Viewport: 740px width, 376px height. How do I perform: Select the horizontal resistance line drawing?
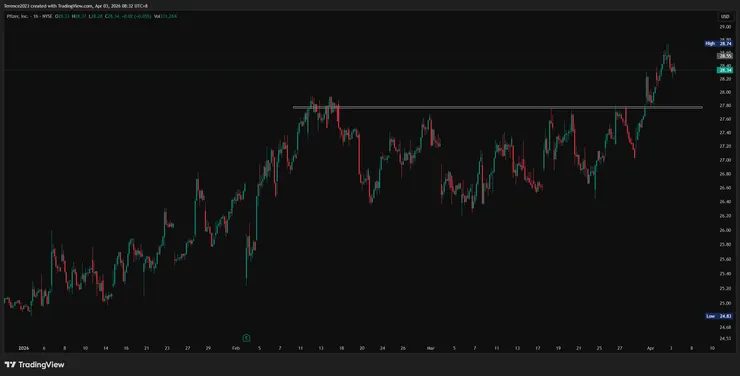tap(497, 108)
